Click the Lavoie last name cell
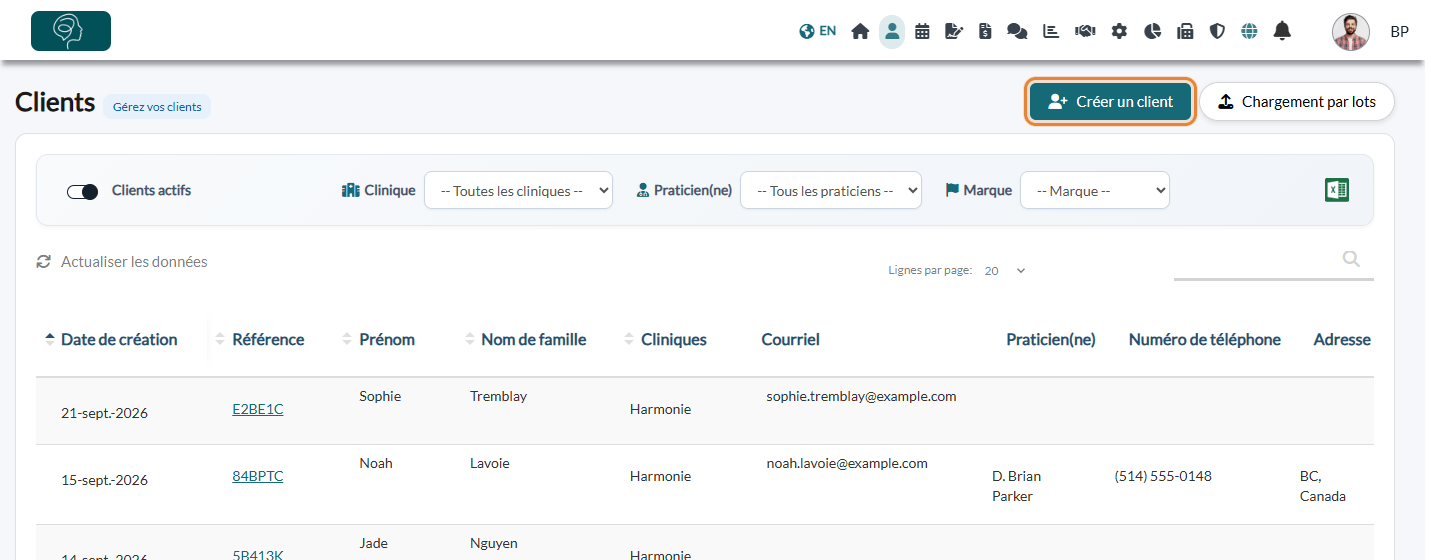Image resolution: width=1440 pixels, height=560 pixels. [492, 463]
